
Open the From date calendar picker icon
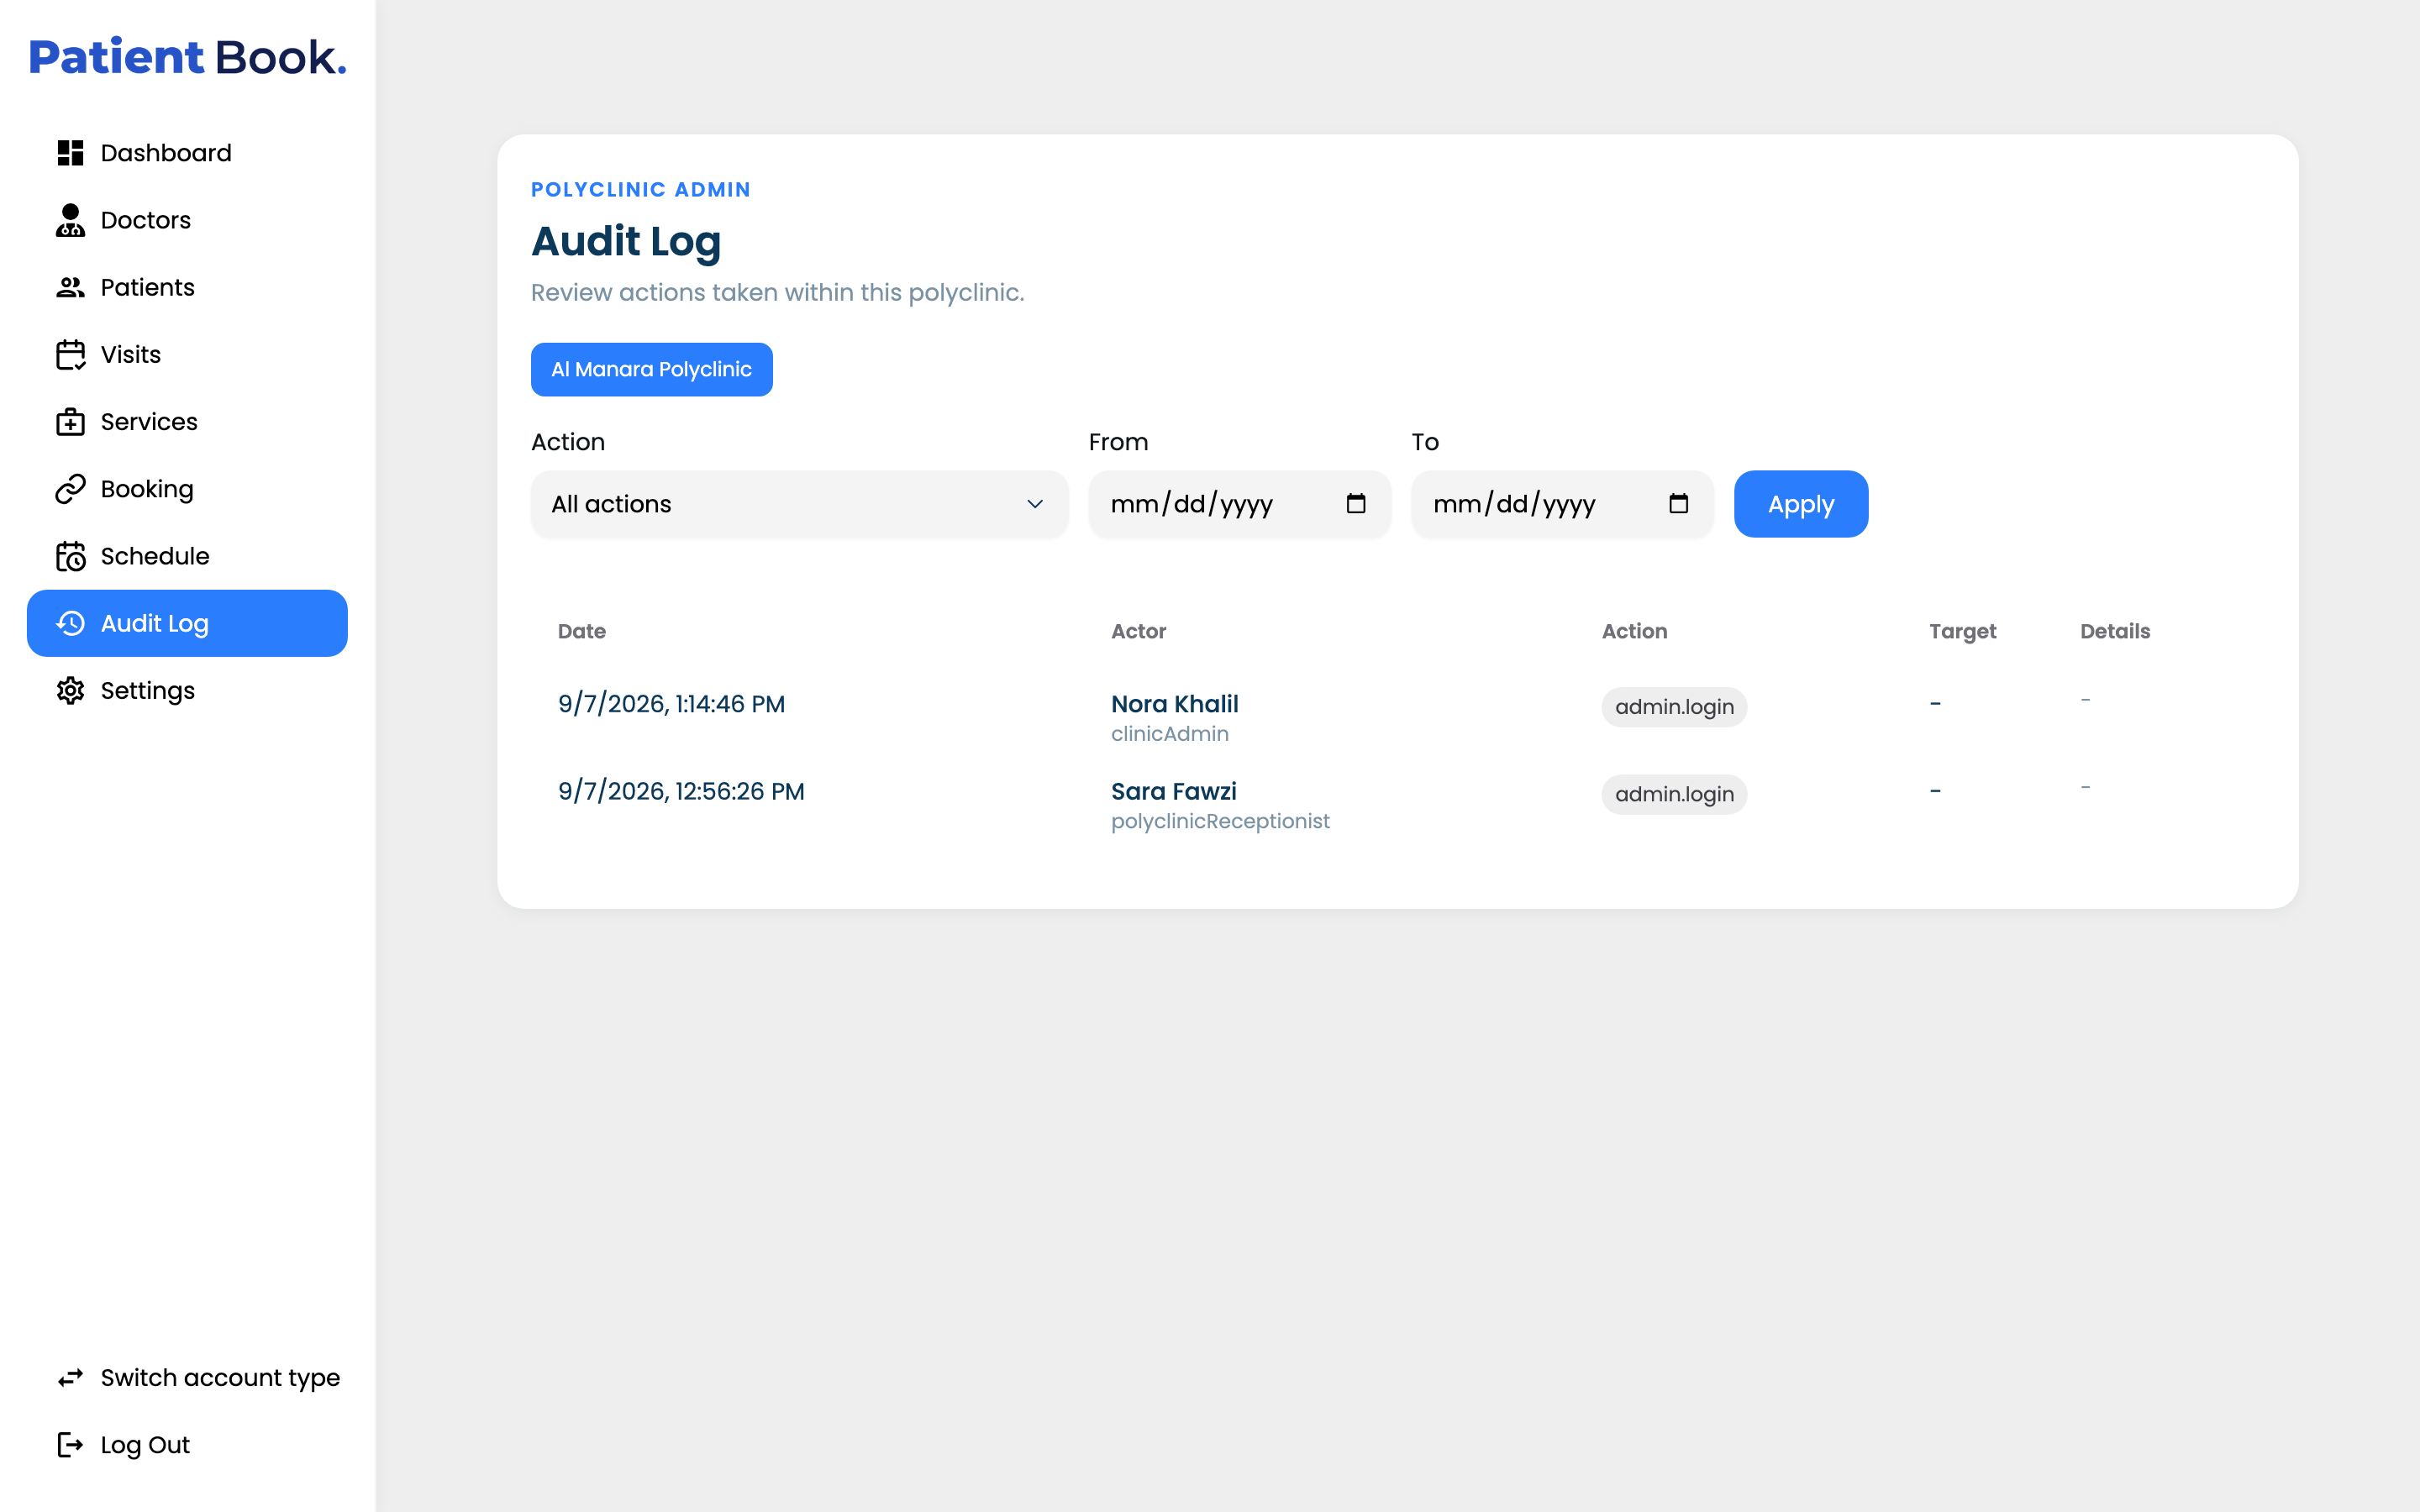[1356, 504]
